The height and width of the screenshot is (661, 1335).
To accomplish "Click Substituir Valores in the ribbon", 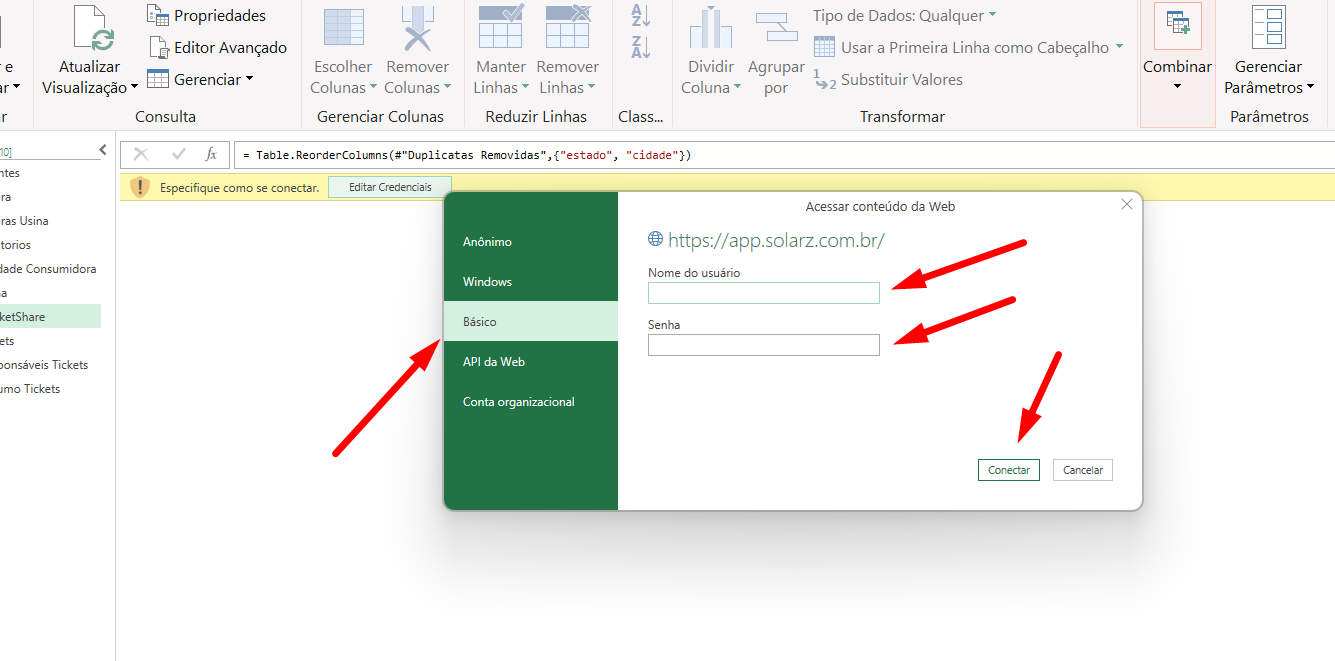I will [x=889, y=80].
